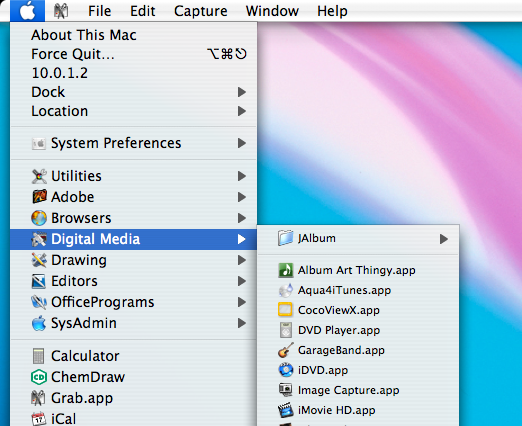Click the CocoViewX yellow frame icon
This screenshot has height=426, width=522.
285,310
